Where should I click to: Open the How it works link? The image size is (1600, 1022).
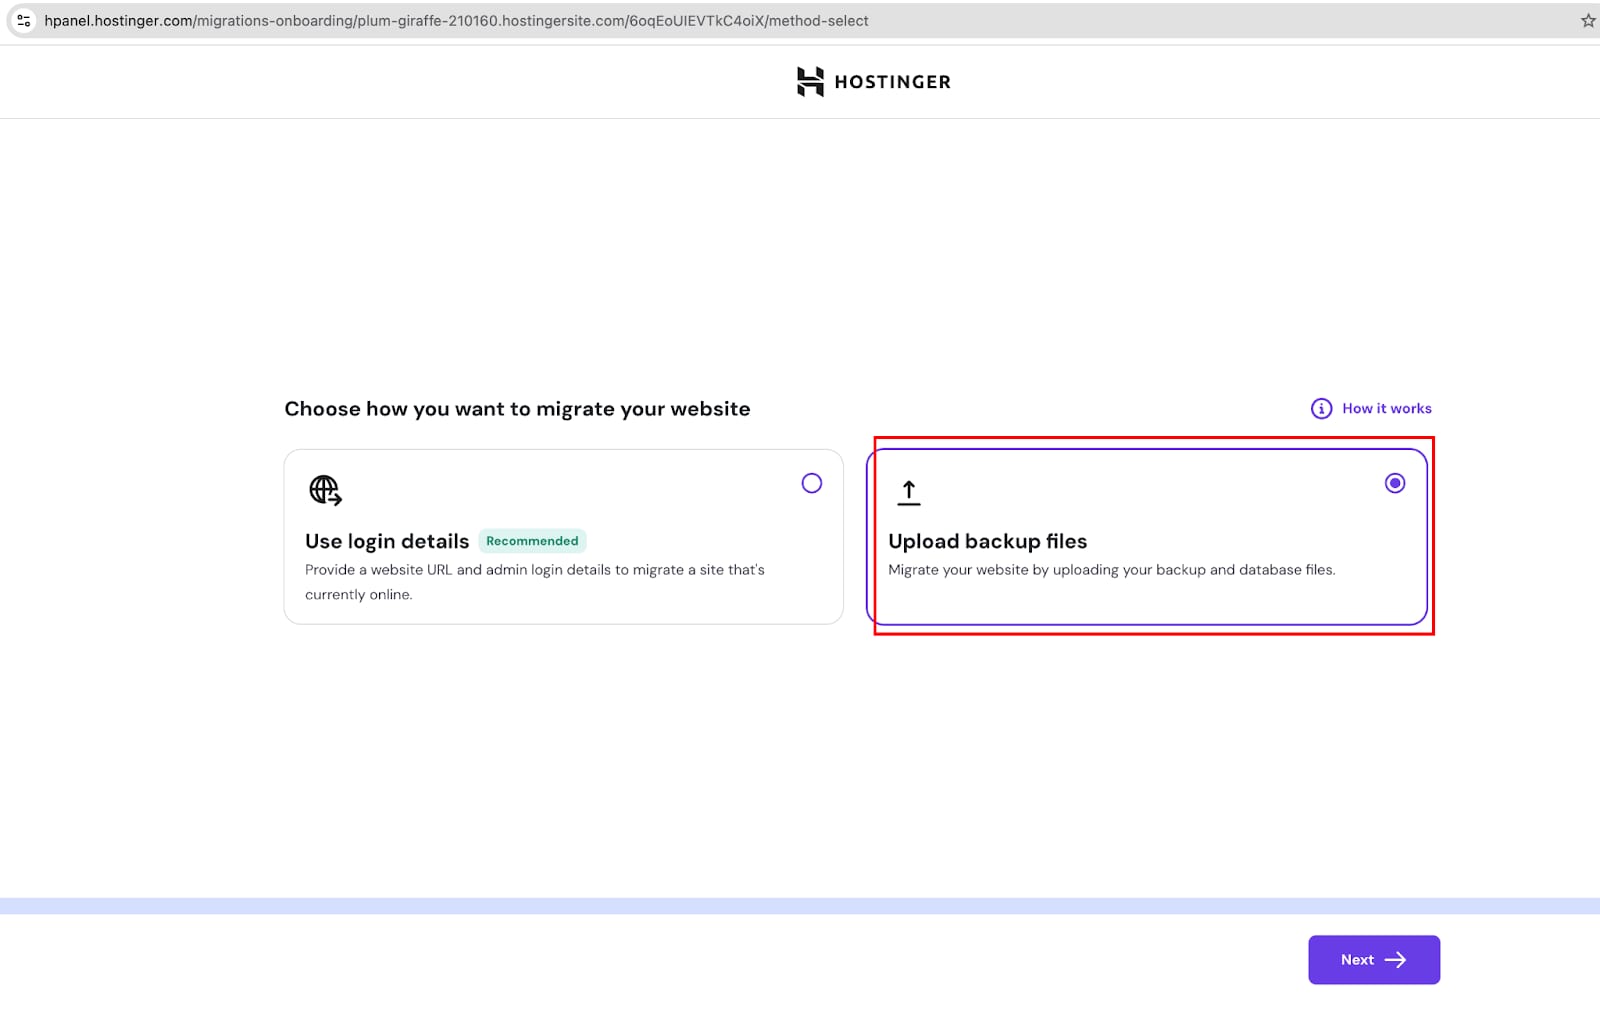point(1386,408)
